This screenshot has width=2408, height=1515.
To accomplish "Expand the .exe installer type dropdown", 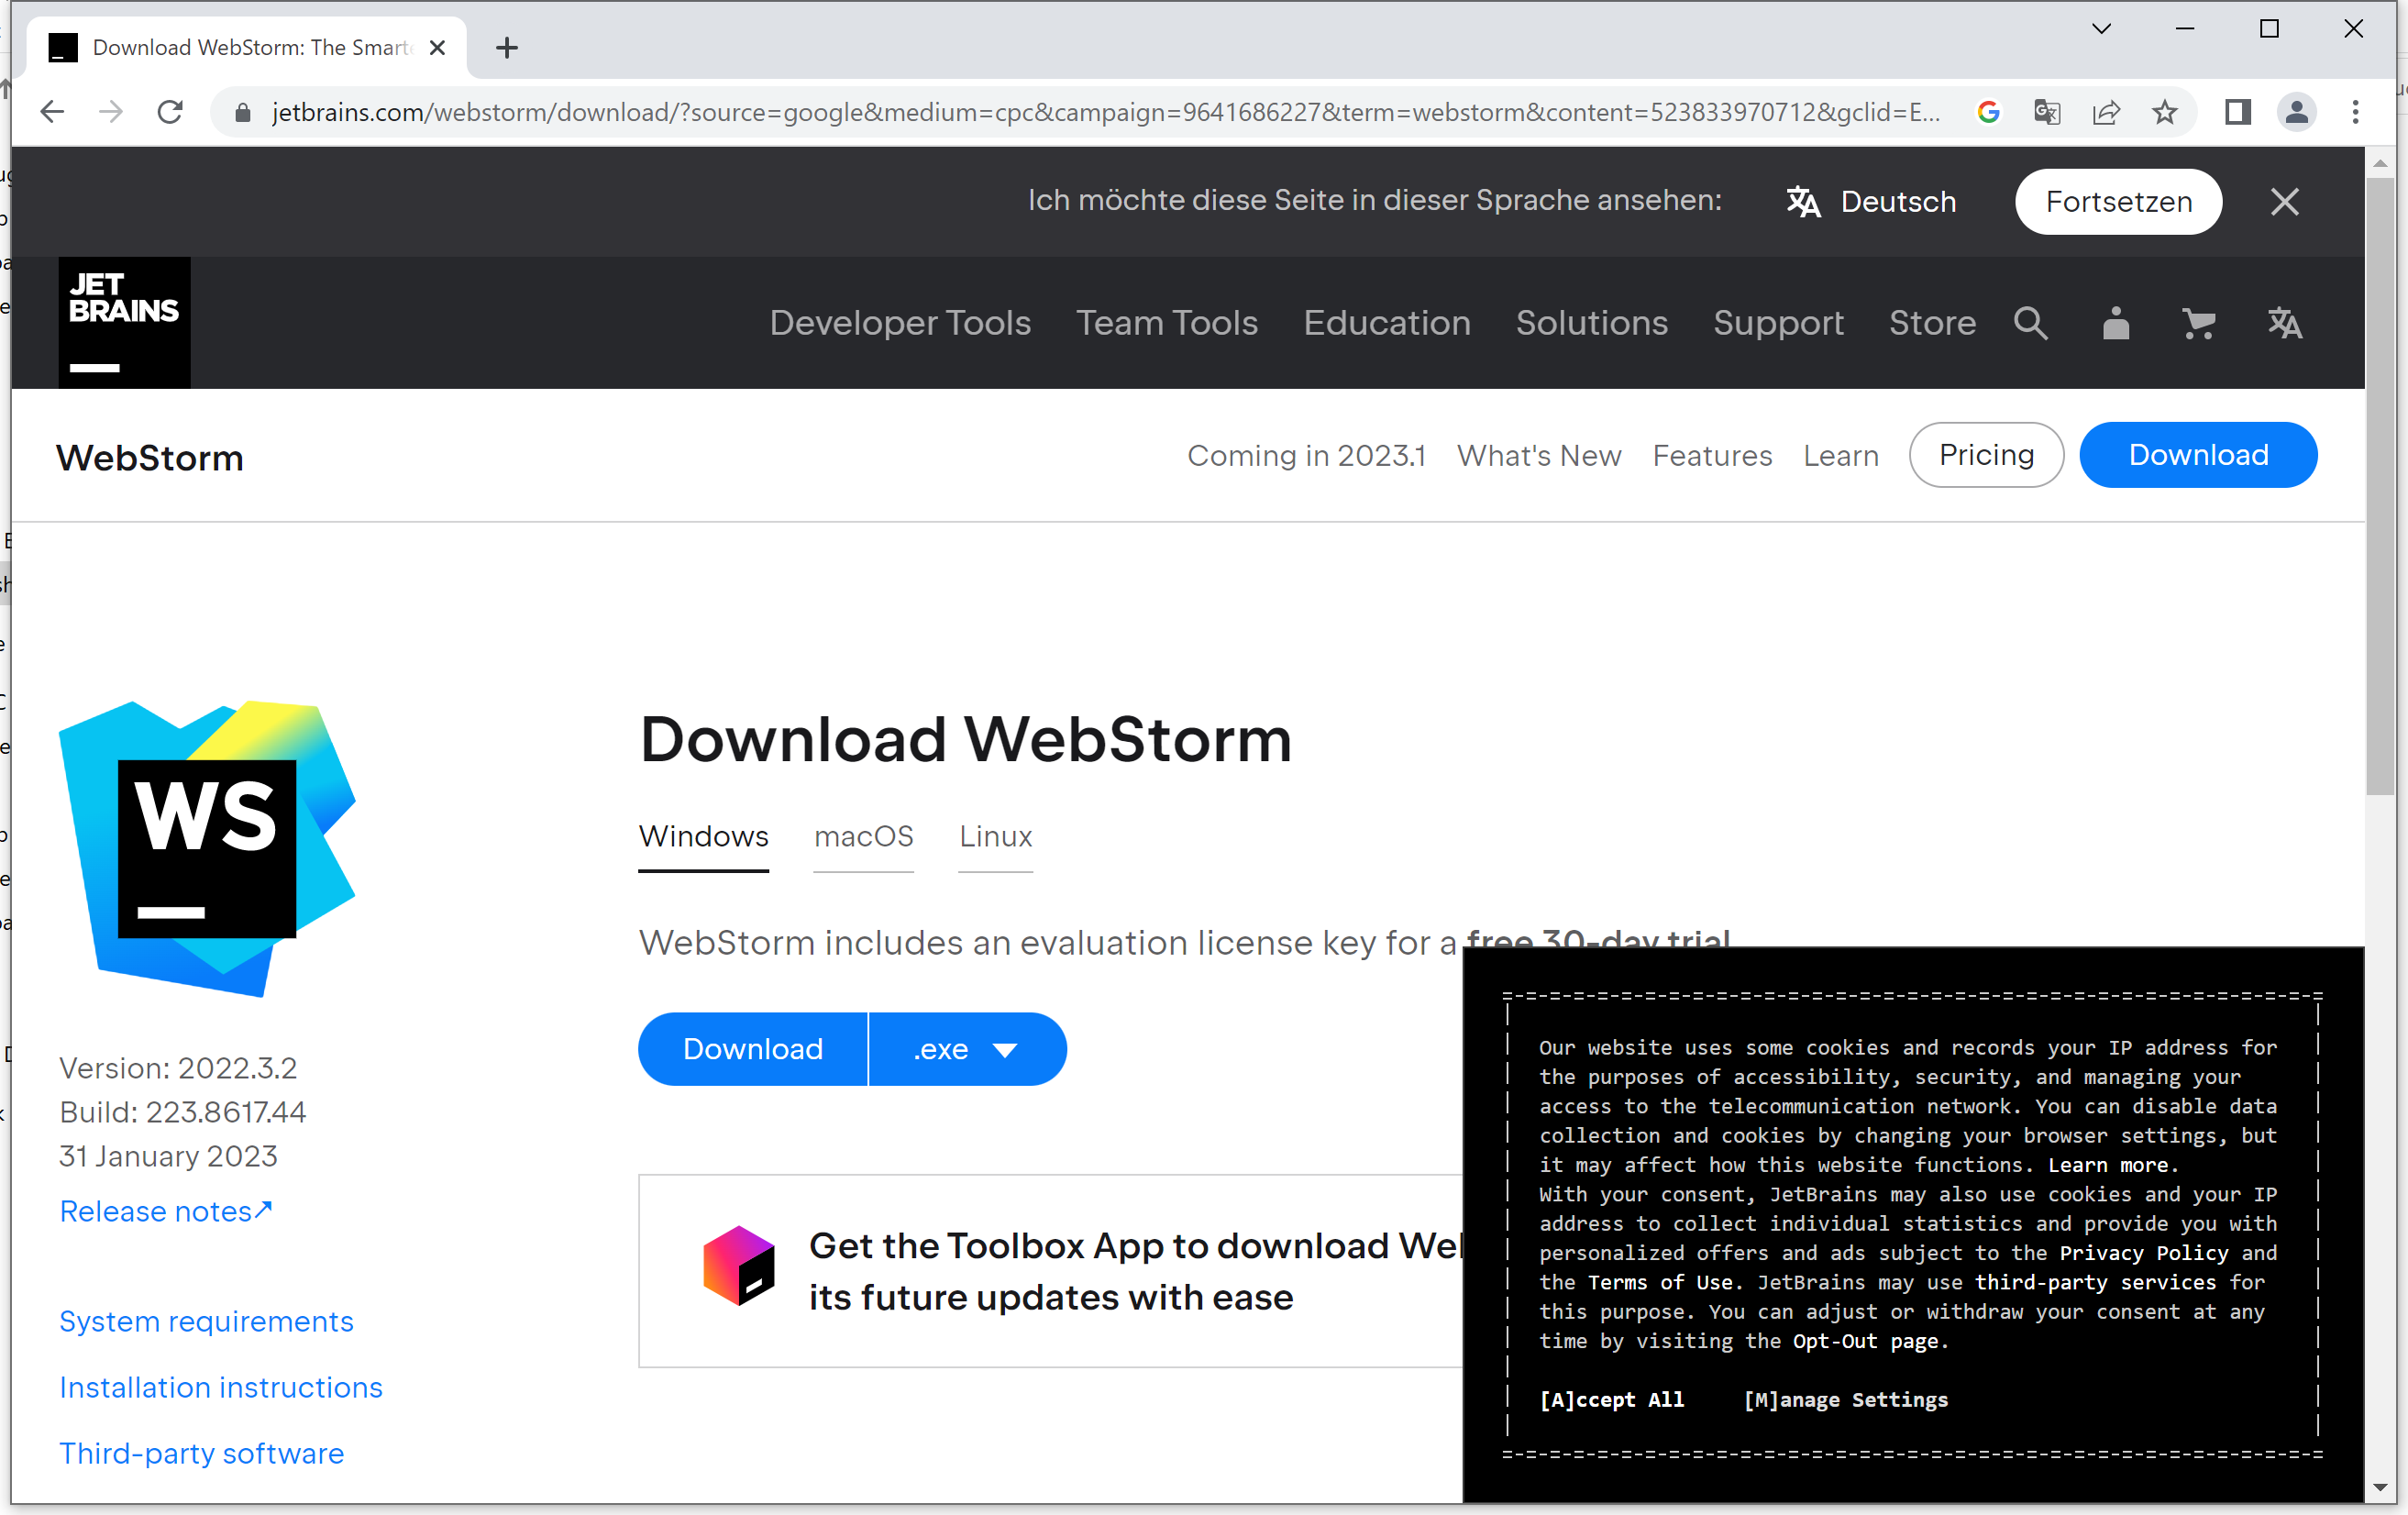I will click(x=966, y=1049).
